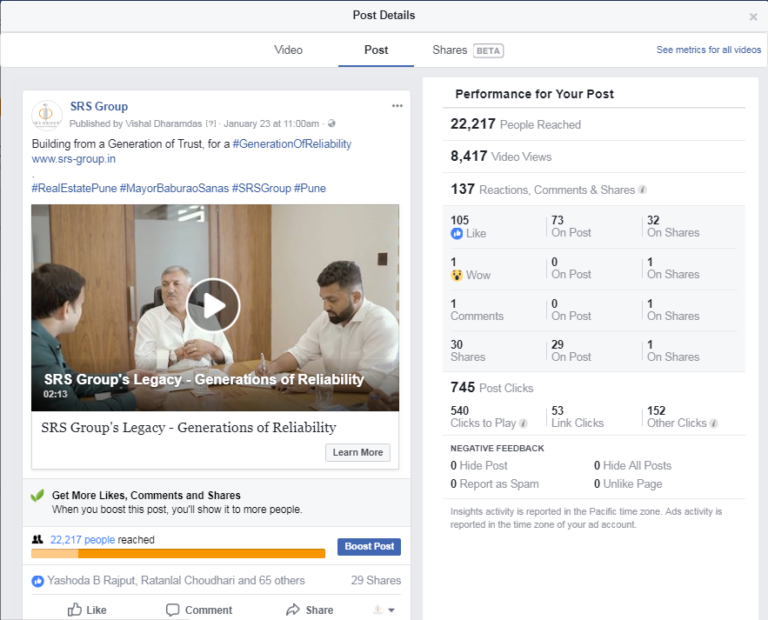
Task: Open the #MayorBaburaoSanas hashtag
Action: click(x=174, y=188)
